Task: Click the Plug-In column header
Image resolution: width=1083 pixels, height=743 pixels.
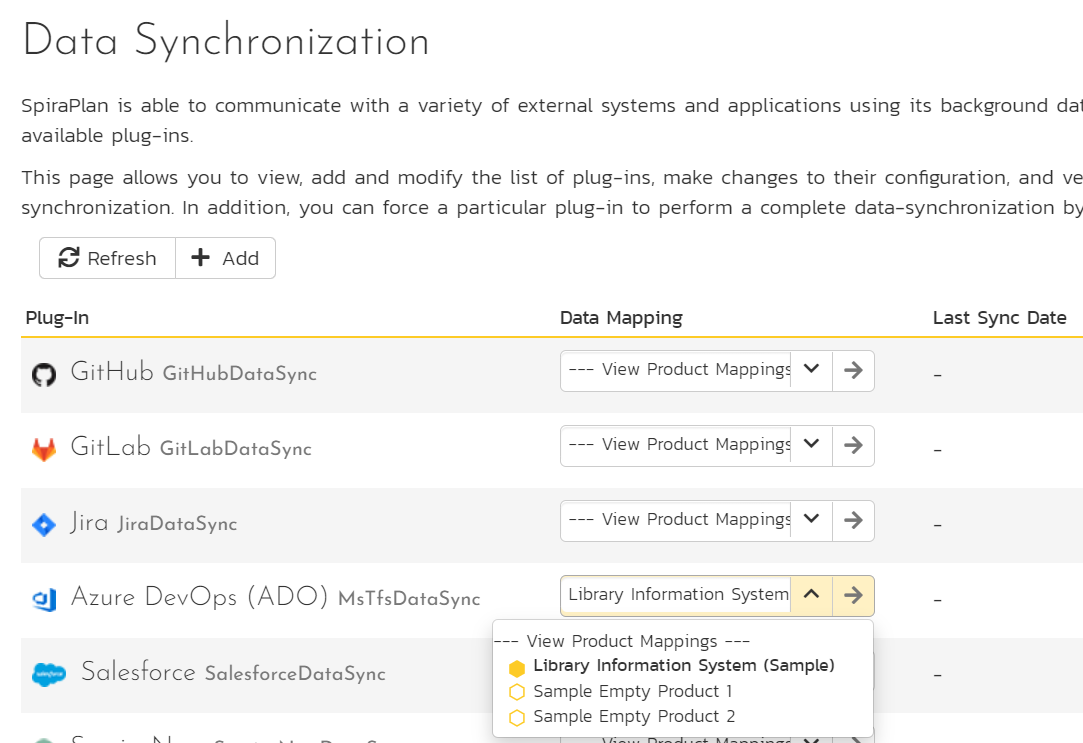Action: pyautogui.click(x=57, y=318)
